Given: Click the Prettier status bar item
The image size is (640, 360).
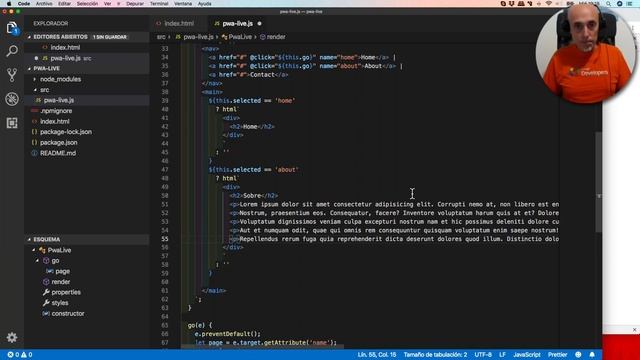Looking at the screenshot, I should 557,355.
